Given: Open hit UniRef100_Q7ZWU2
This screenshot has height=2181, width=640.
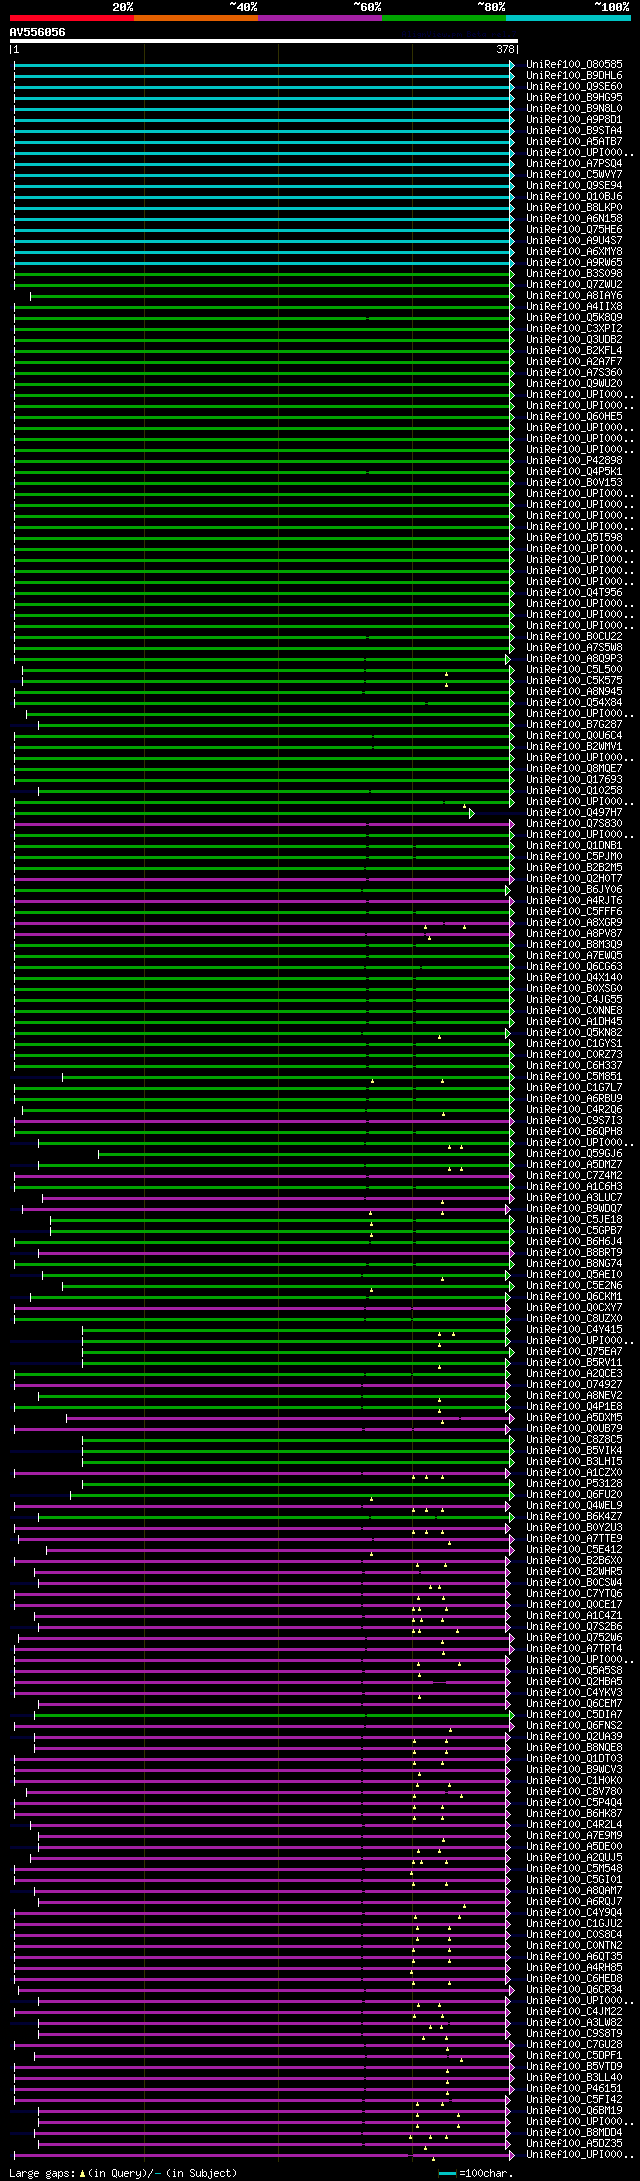Looking at the screenshot, I should [x=574, y=284].
